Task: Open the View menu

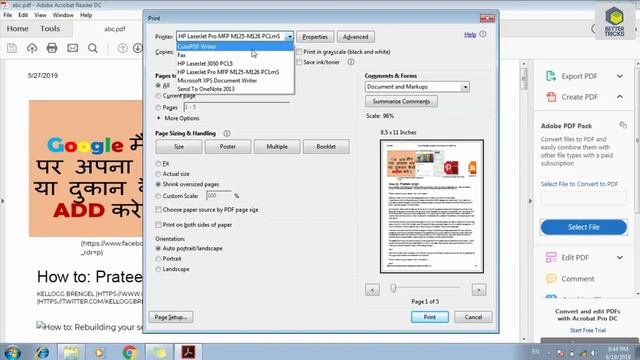Action: 40,15
